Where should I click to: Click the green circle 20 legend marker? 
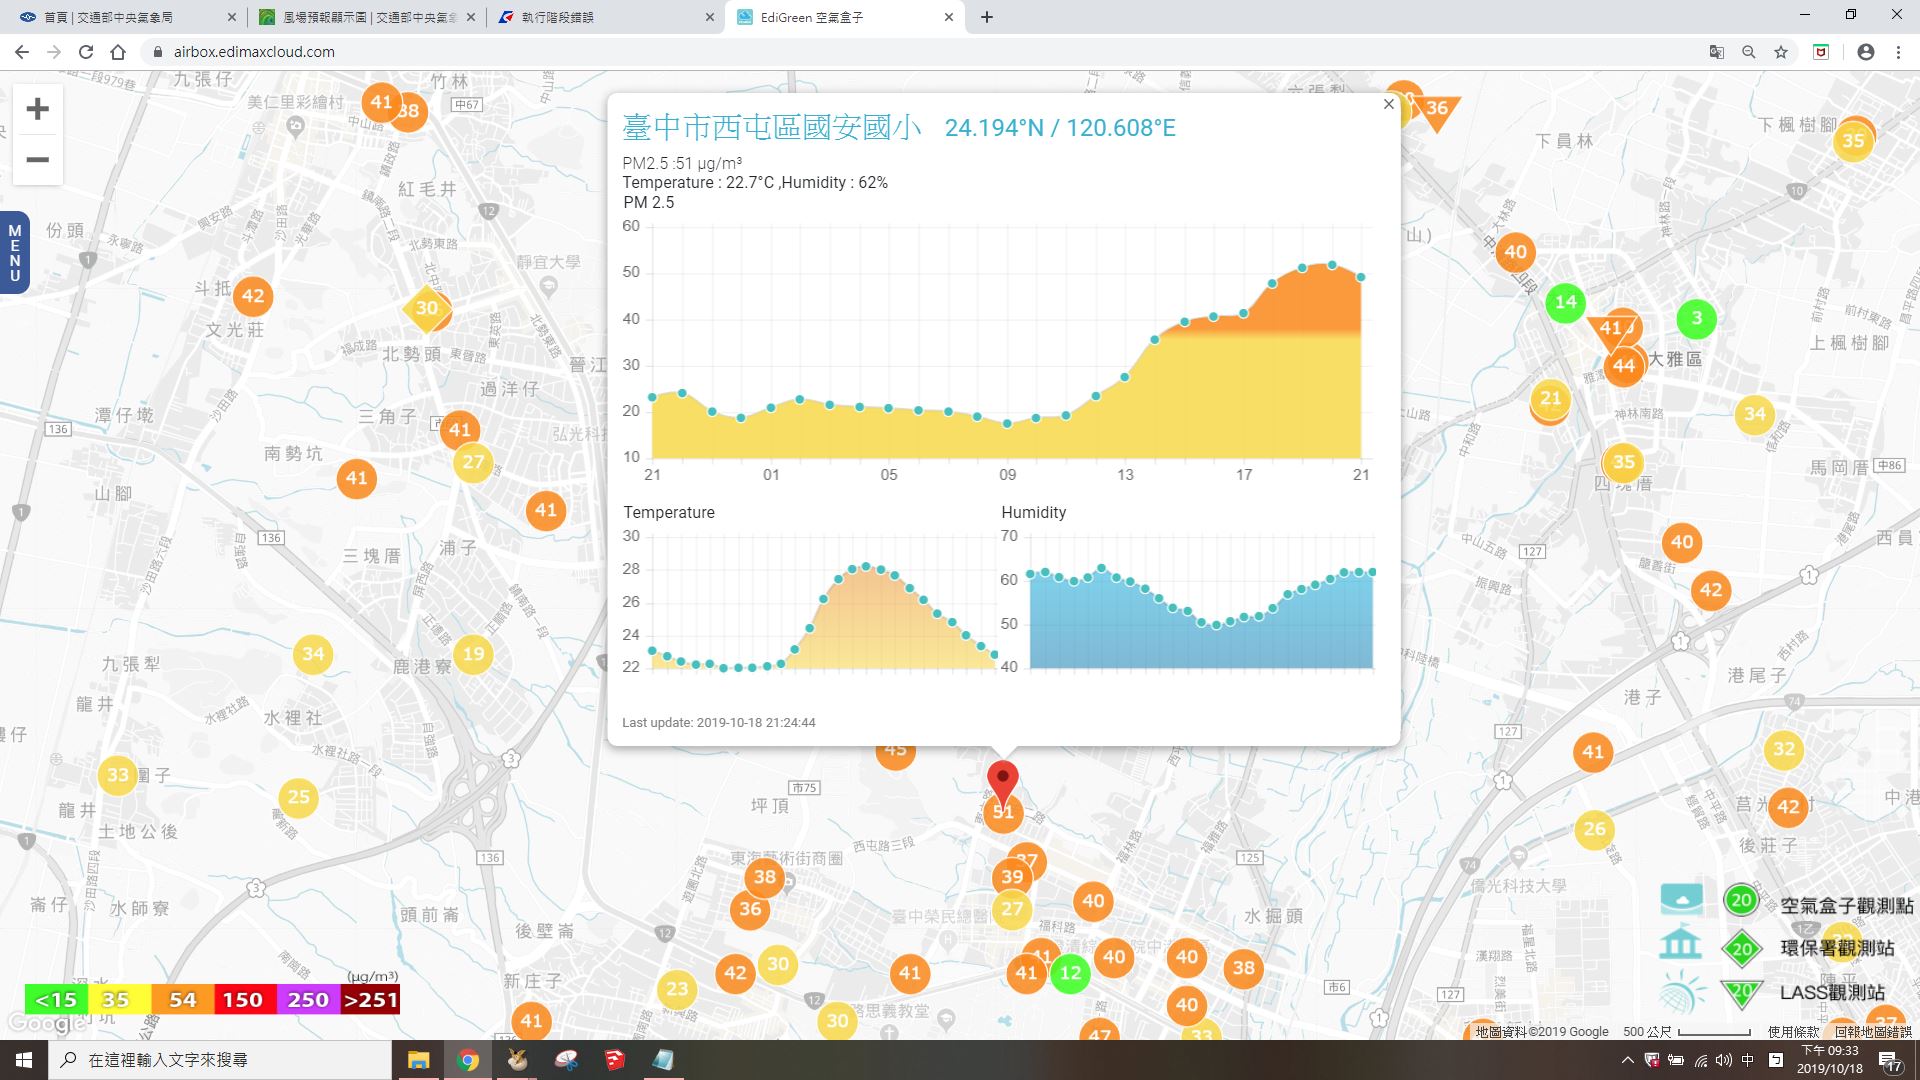tap(1741, 900)
